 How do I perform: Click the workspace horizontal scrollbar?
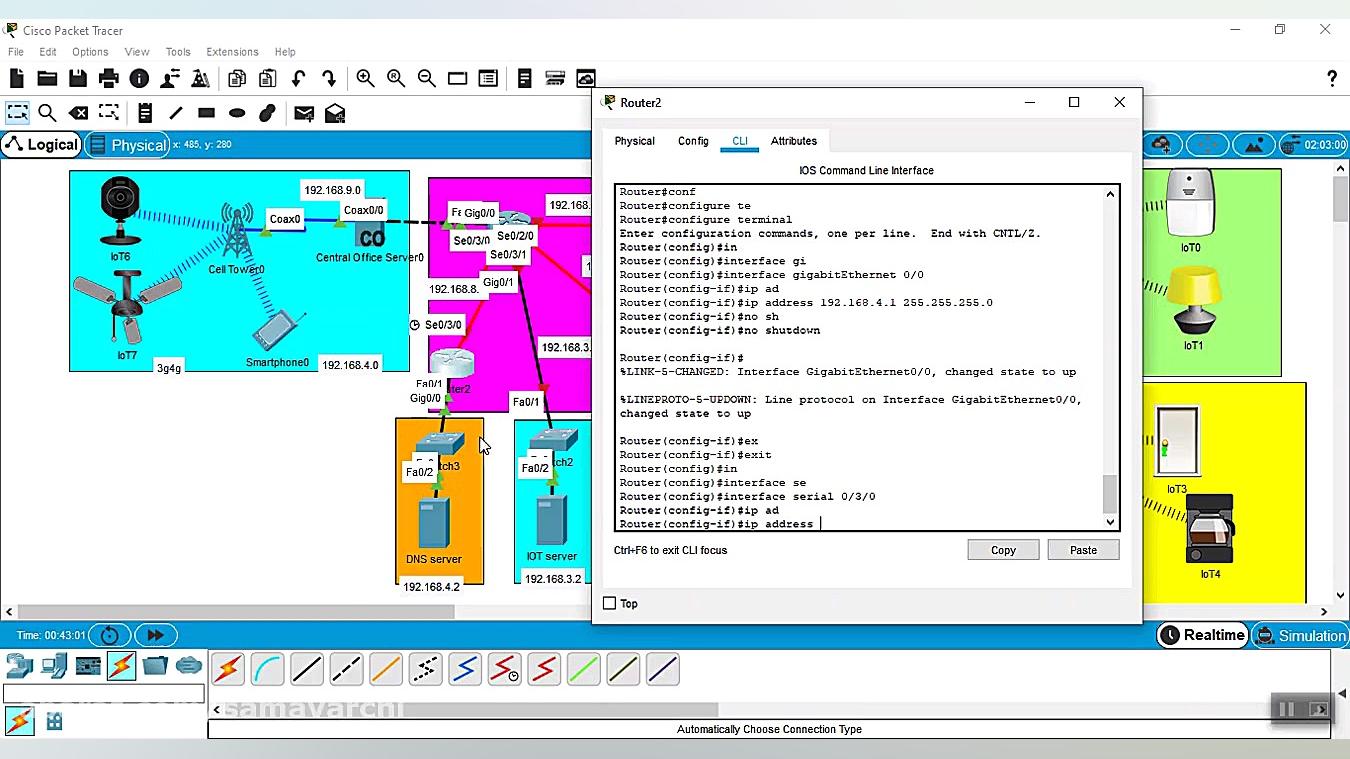point(237,611)
